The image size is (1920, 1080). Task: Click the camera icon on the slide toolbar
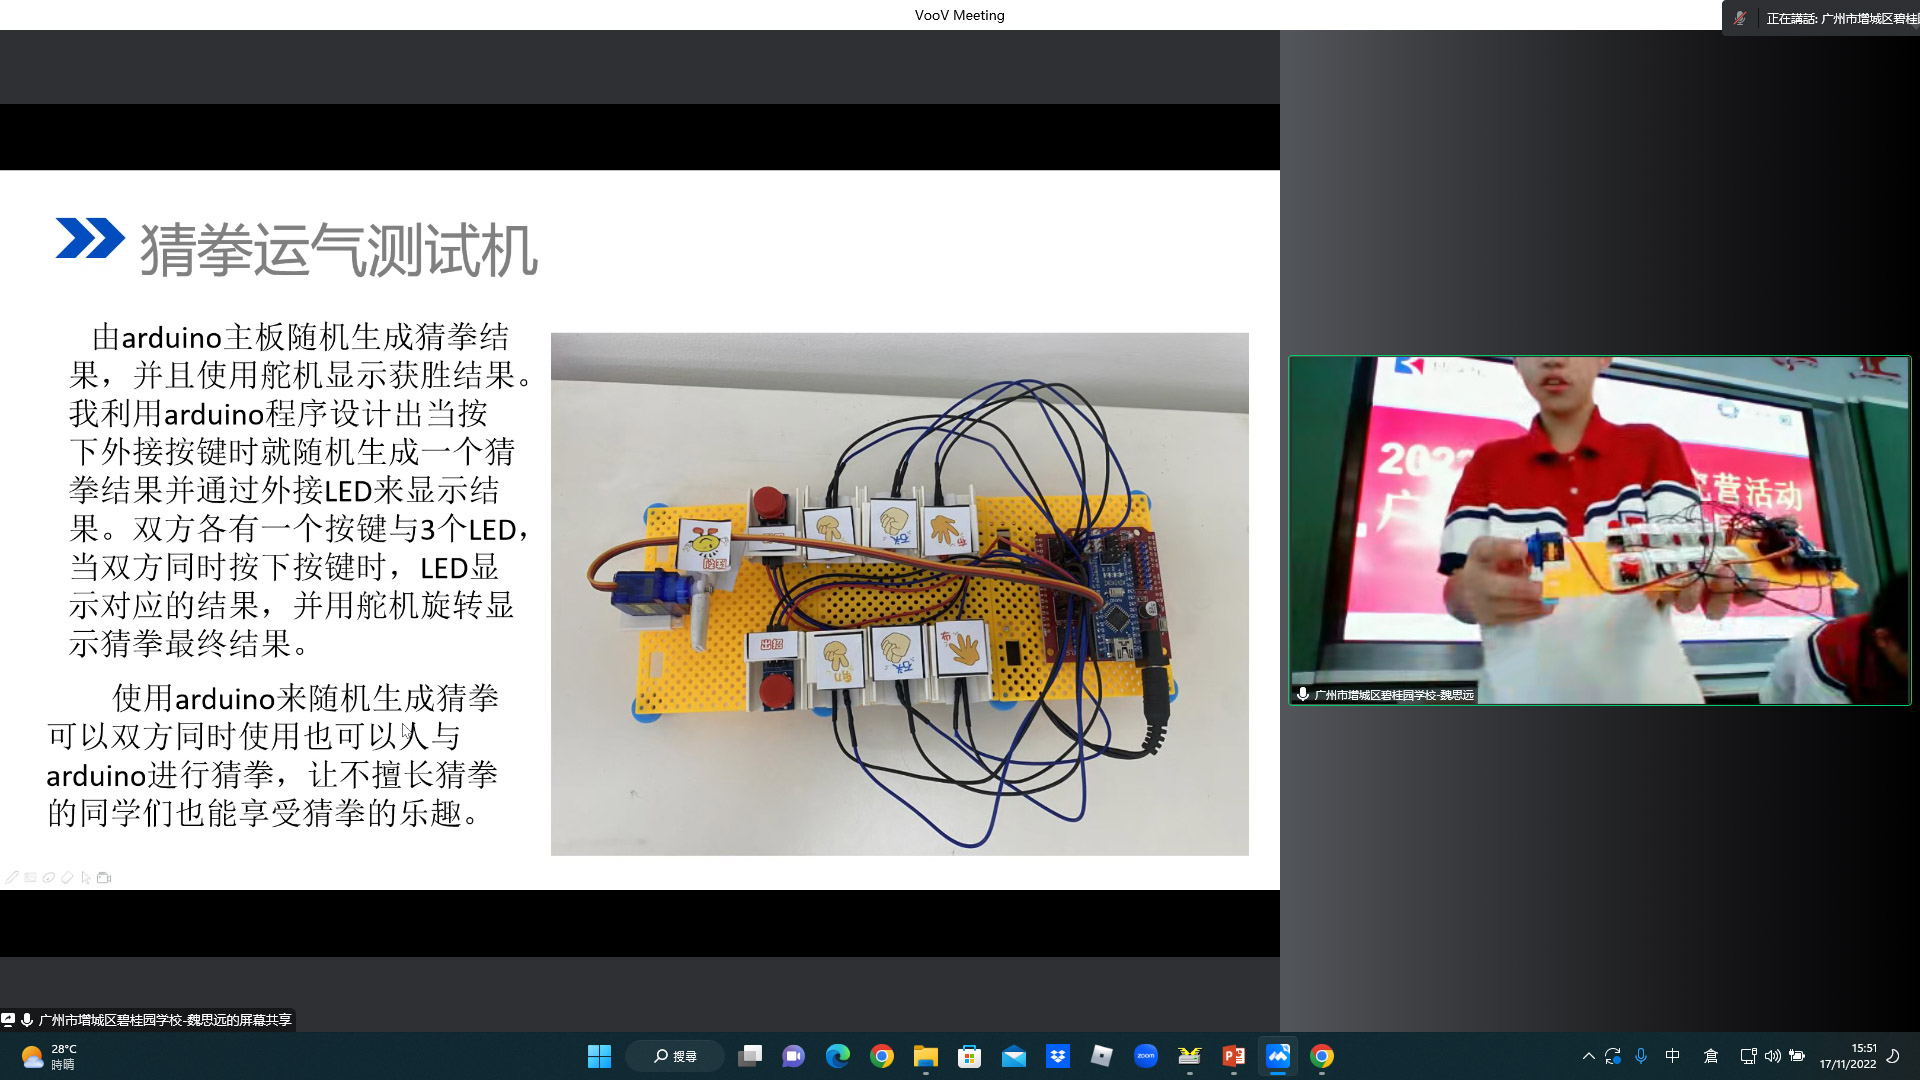(104, 878)
